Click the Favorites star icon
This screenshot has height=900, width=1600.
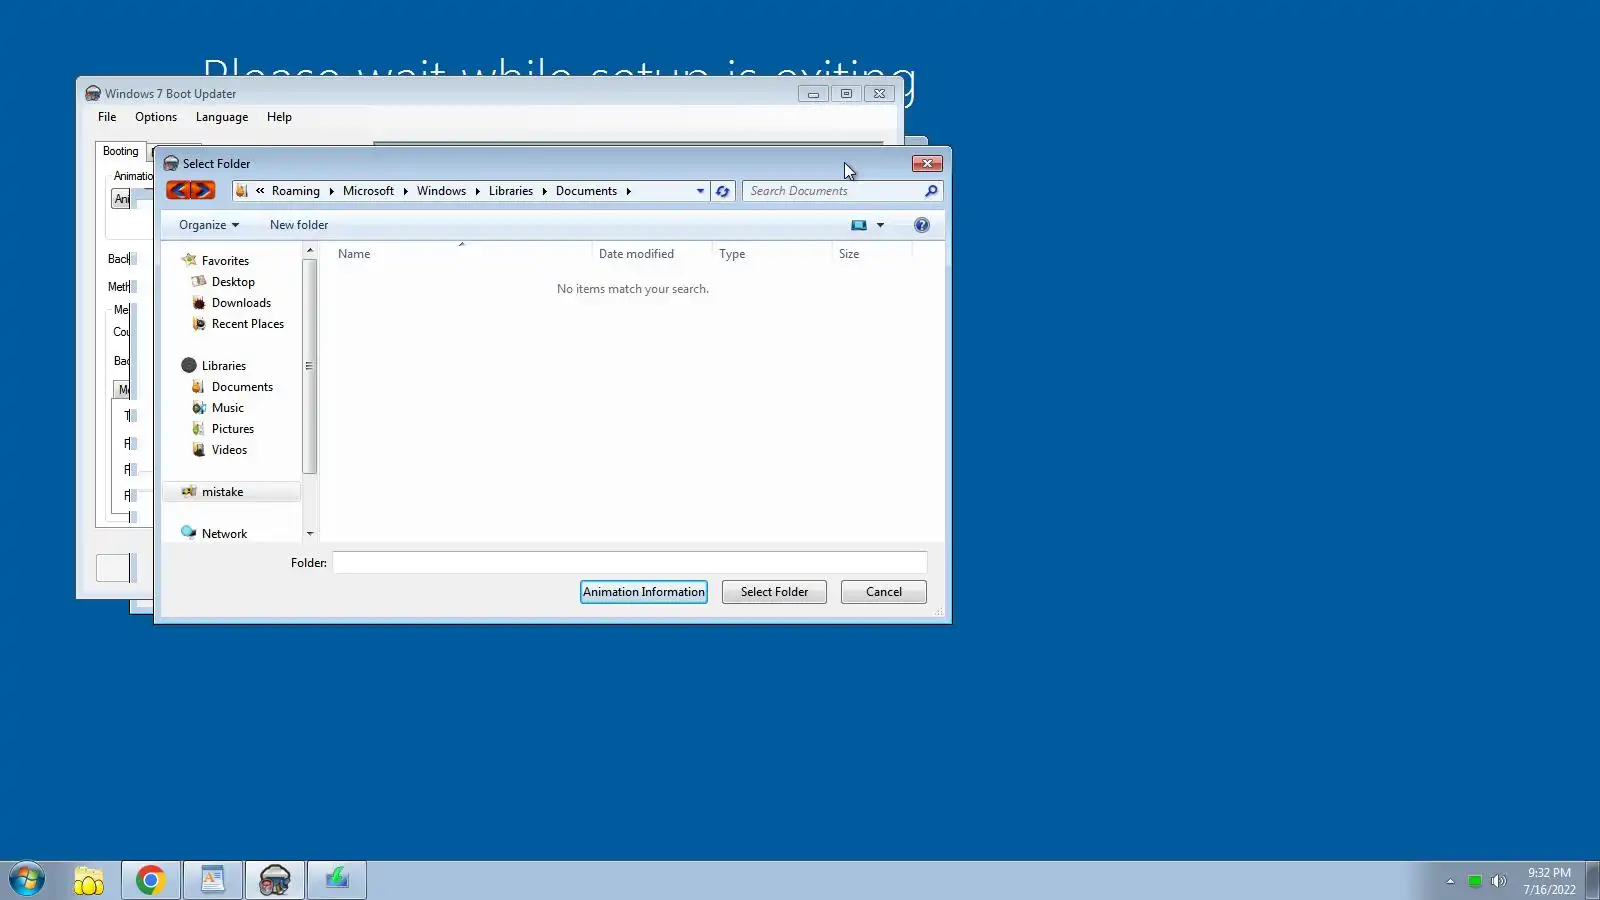(189, 260)
